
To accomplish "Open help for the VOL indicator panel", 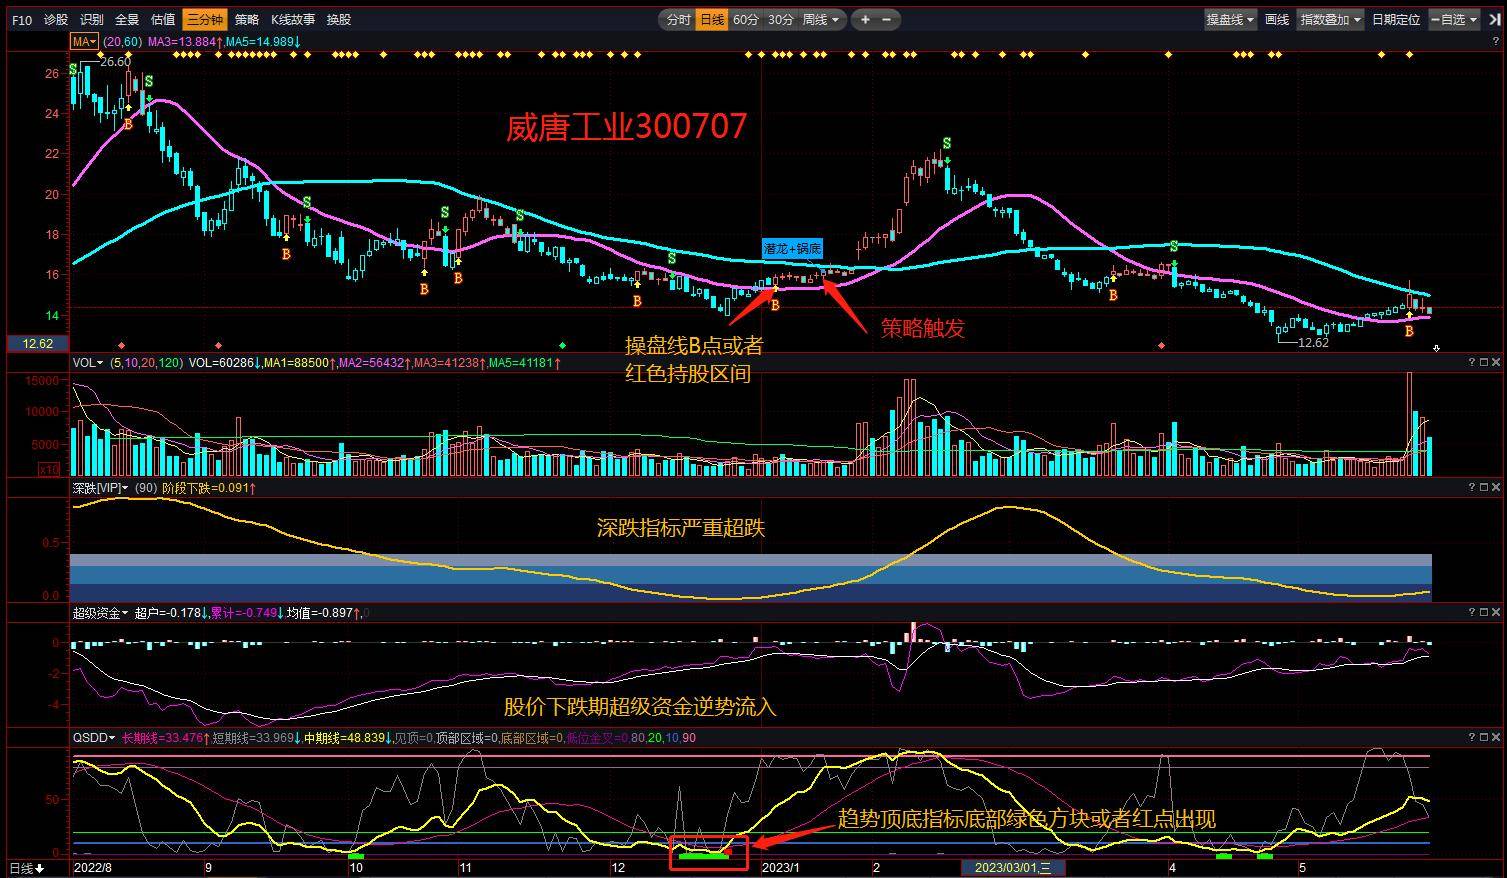I will coord(1472,362).
